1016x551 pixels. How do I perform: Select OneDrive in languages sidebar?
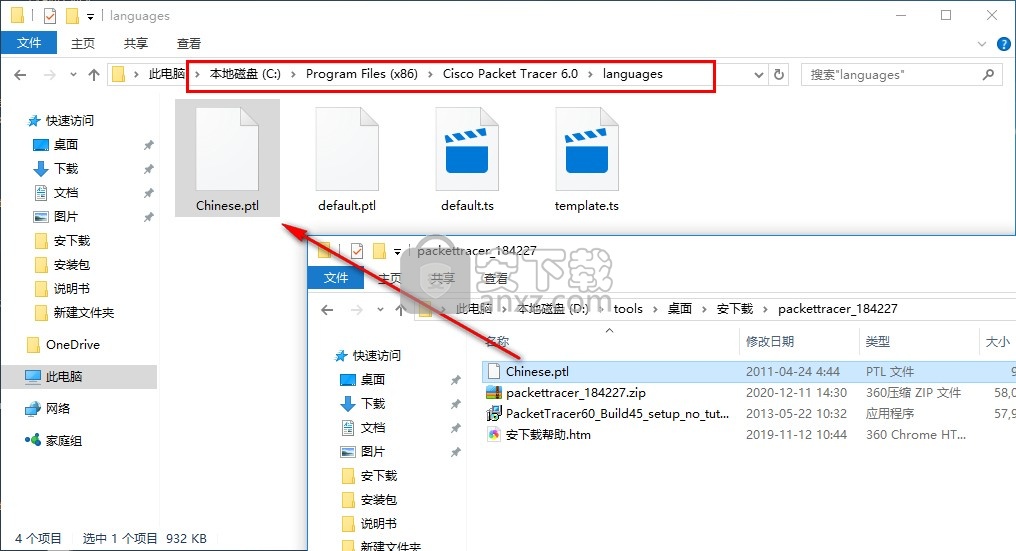click(63, 345)
